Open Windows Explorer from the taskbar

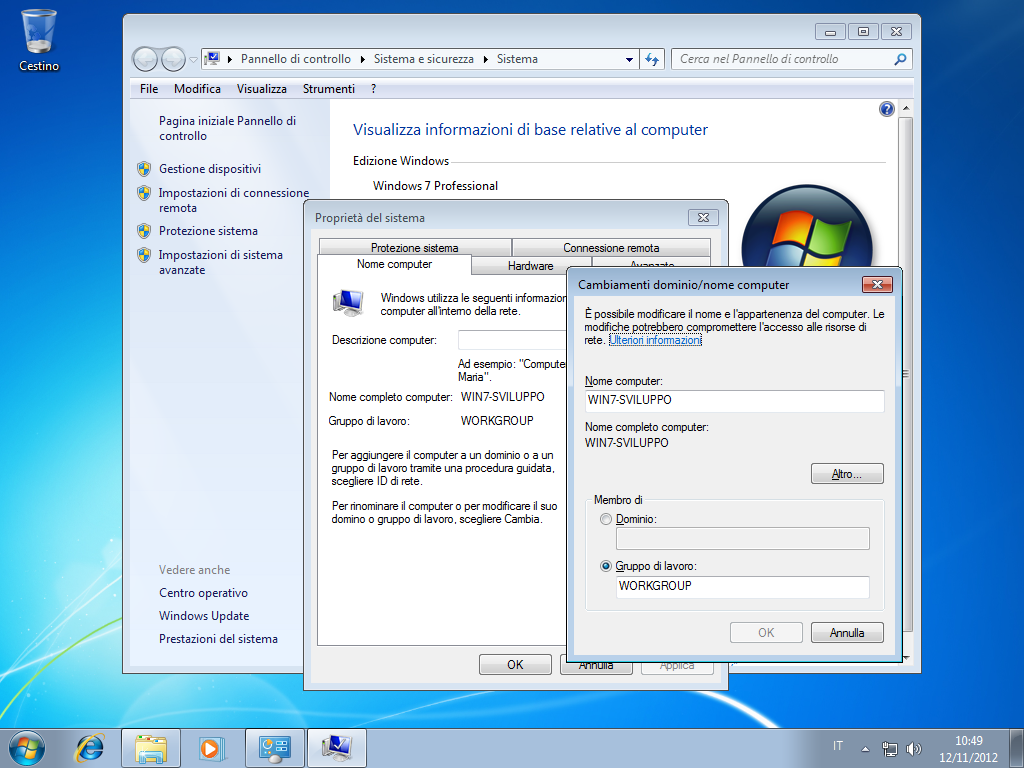(151, 747)
